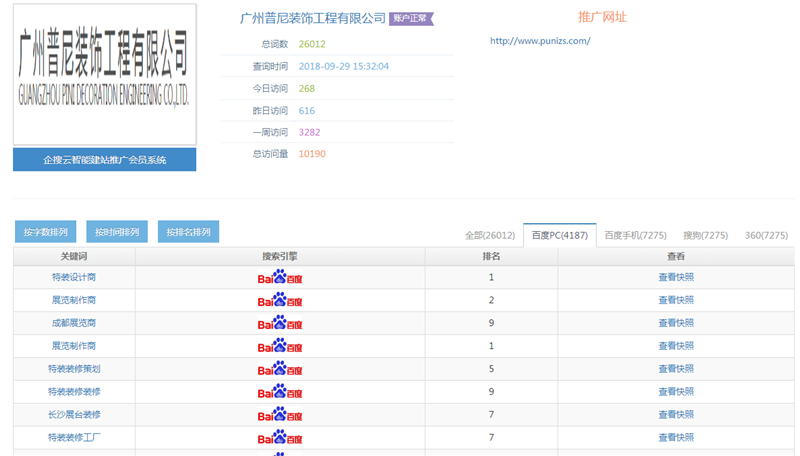The height and width of the screenshot is (456, 800).
Task: Click Baidu logo in 特装设计商 row
Action: (280, 277)
